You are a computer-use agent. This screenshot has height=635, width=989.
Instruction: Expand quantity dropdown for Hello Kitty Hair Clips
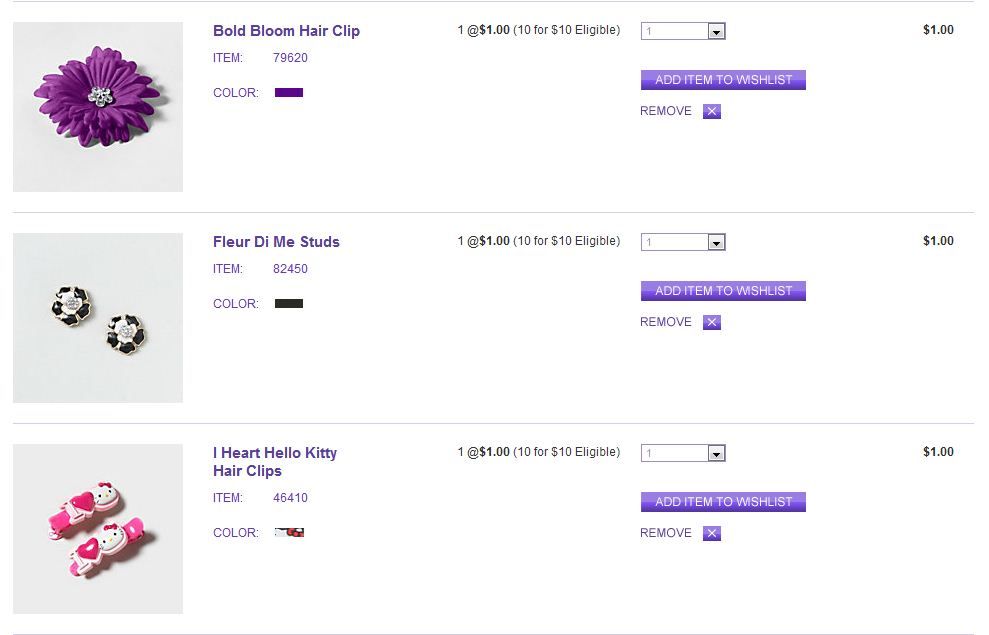(x=716, y=453)
